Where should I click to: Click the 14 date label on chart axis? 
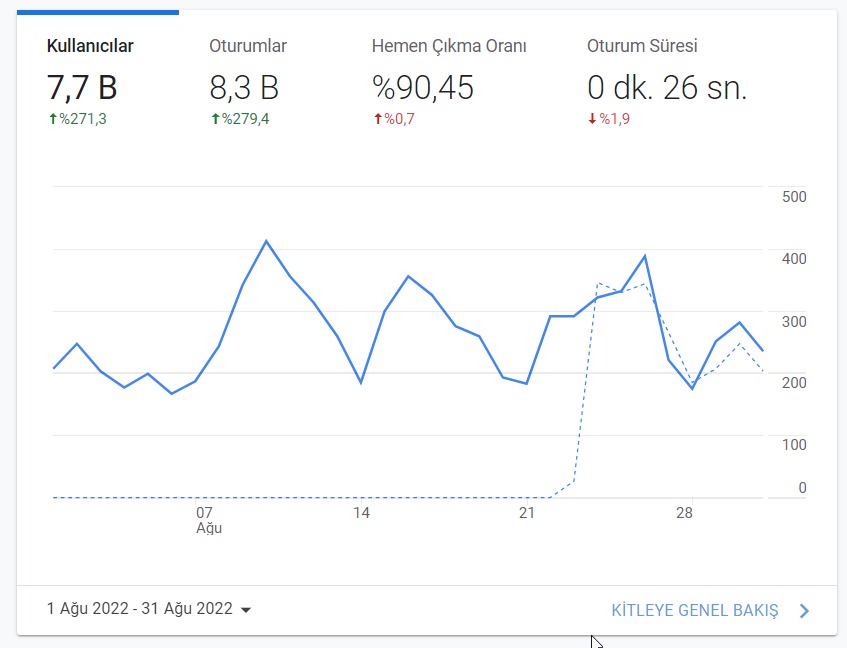(x=361, y=512)
